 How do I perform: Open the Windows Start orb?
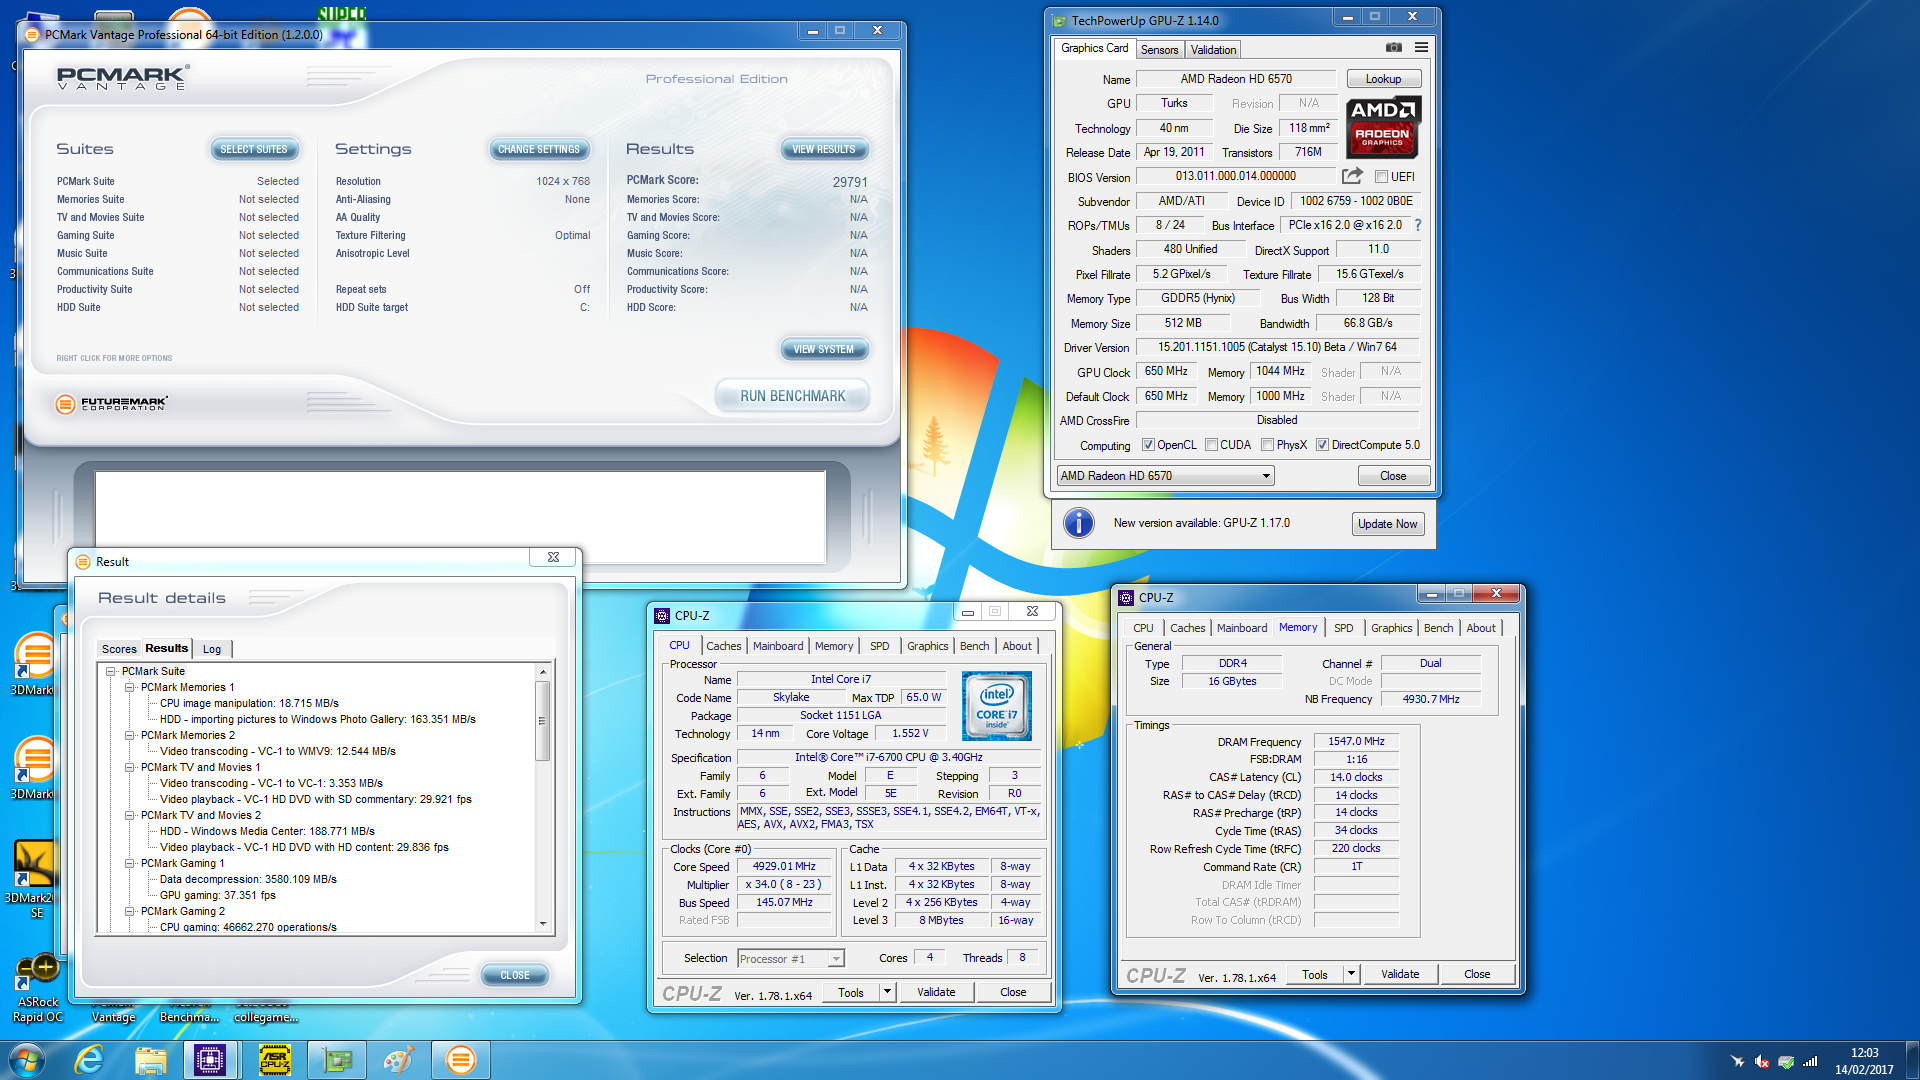(x=26, y=1060)
